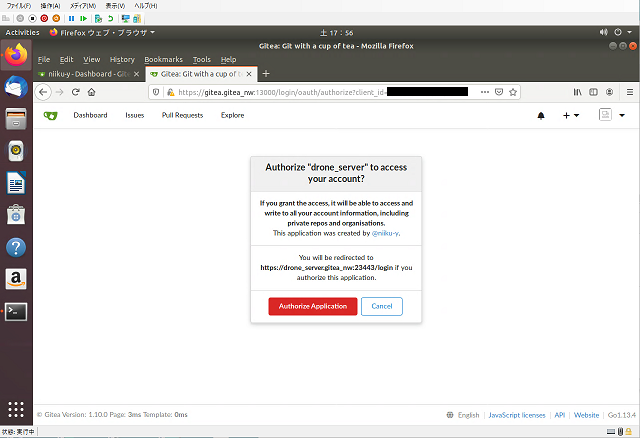Open Gitea Pull Requests page
The height and width of the screenshot is (438, 640).
coord(182,115)
